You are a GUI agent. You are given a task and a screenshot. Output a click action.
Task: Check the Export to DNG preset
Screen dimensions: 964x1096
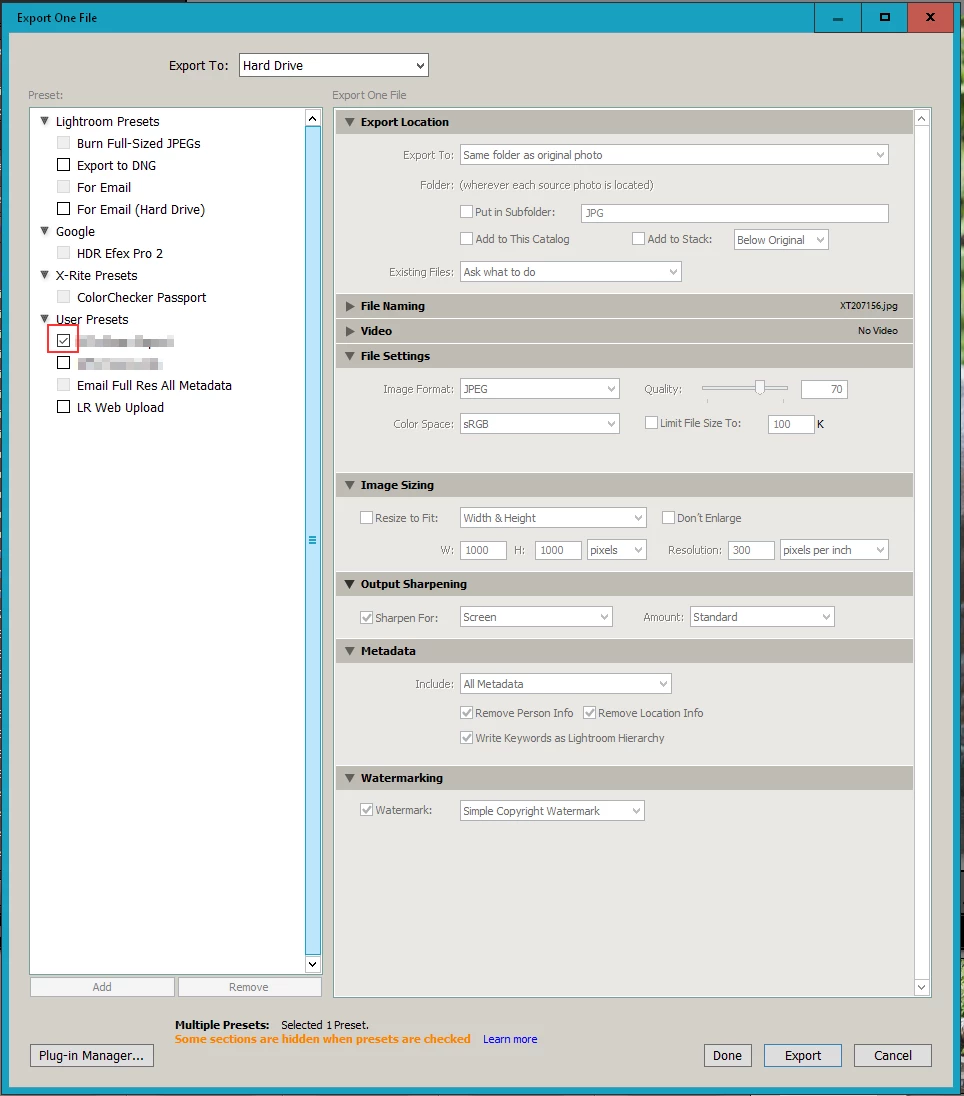[x=64, y=165]
